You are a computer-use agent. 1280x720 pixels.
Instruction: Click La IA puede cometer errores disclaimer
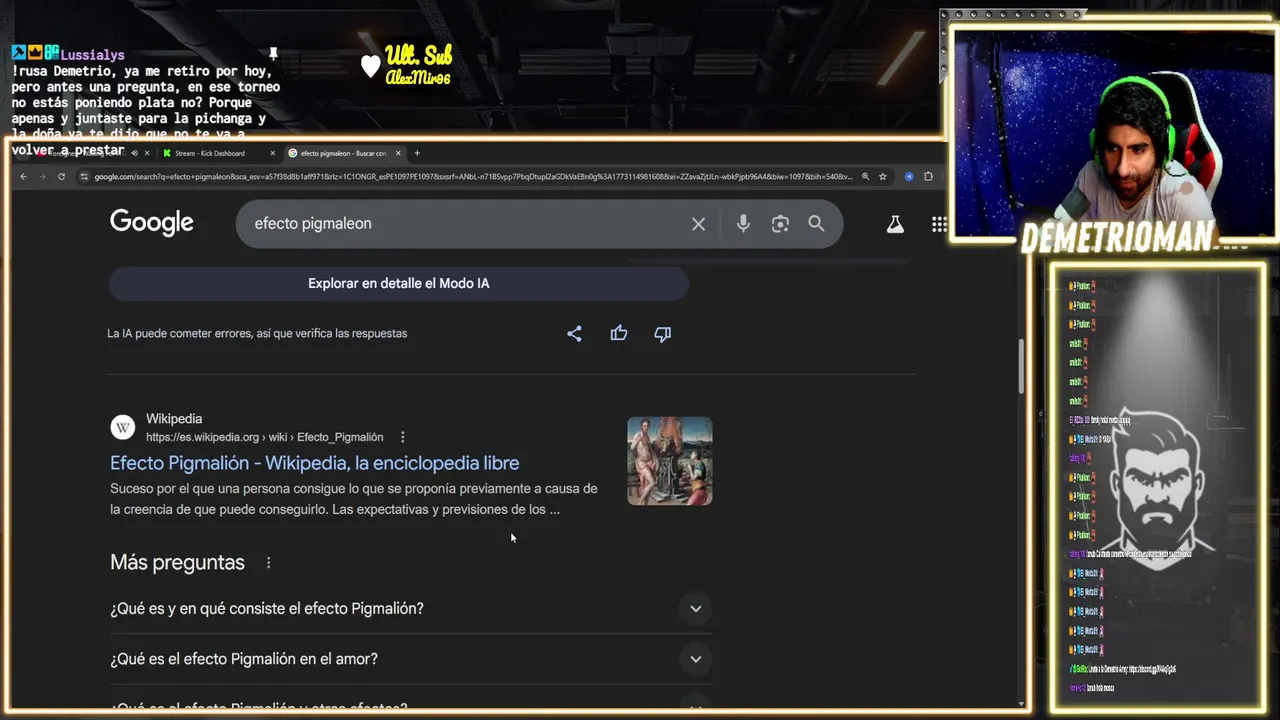257,334
